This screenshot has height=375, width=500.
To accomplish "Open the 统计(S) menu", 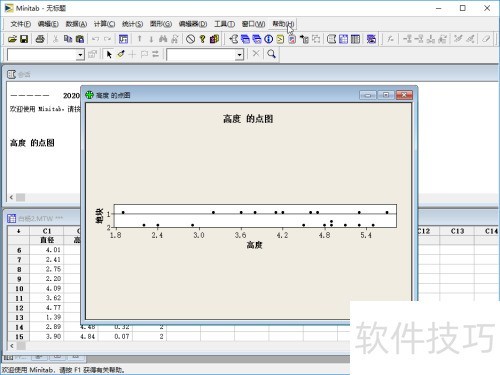I will (132, 24).
